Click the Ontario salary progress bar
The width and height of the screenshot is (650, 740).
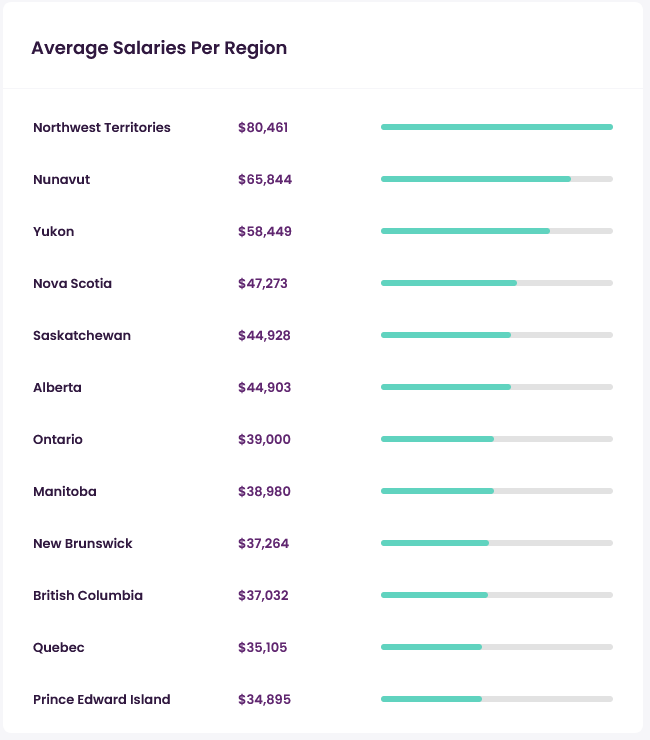click(x=496, y=439)
